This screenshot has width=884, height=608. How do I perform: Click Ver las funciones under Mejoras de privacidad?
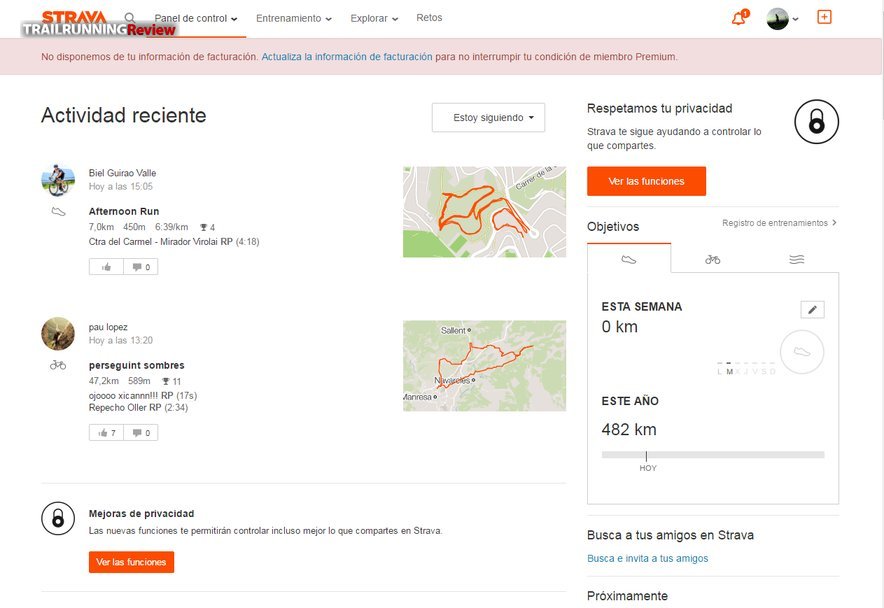tap(131, 562)
